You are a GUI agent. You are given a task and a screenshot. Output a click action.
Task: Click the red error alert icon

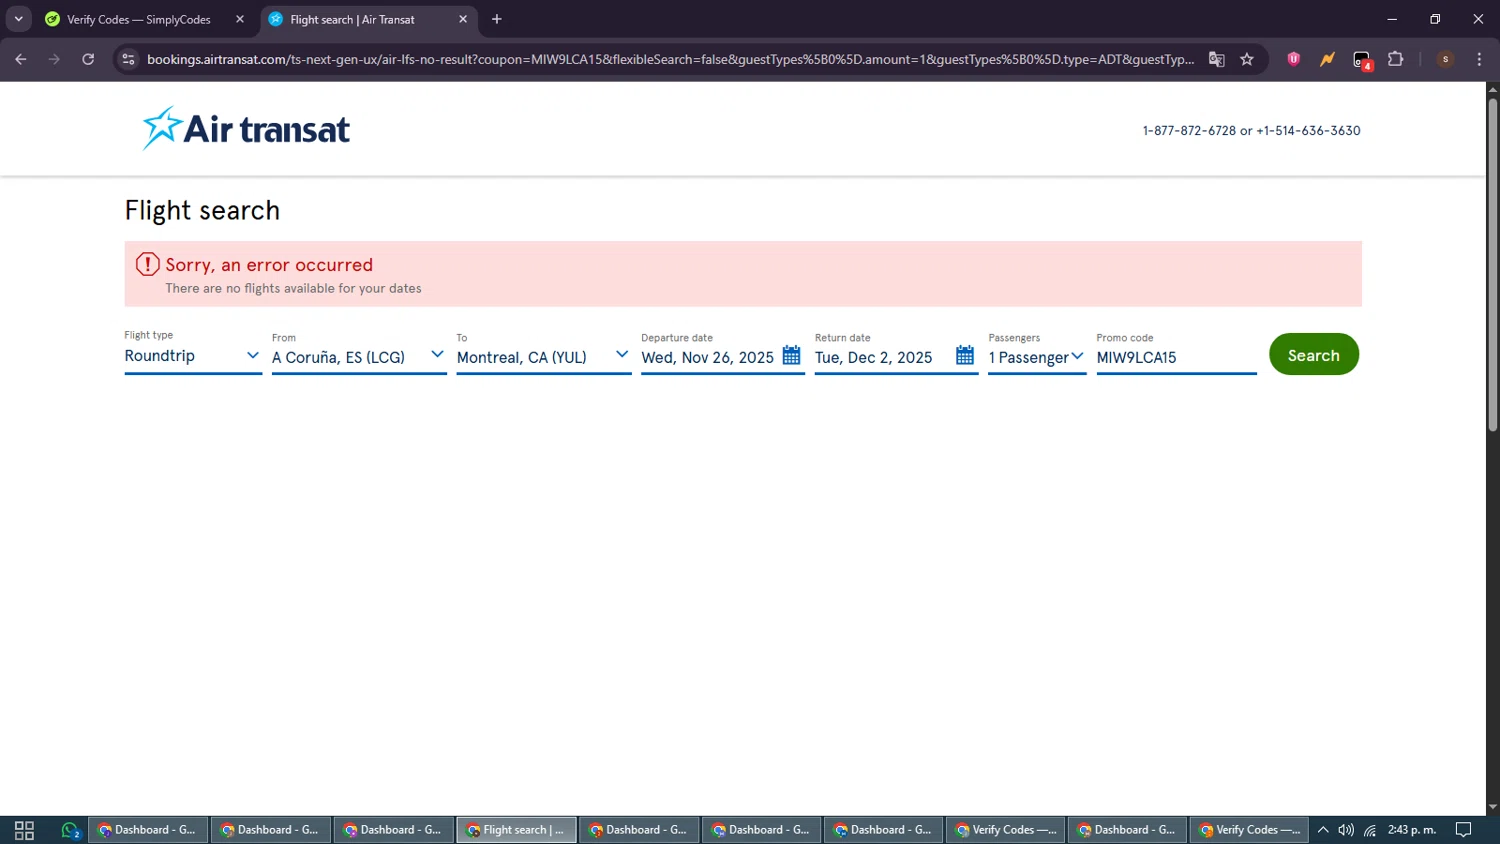[147, 264]
